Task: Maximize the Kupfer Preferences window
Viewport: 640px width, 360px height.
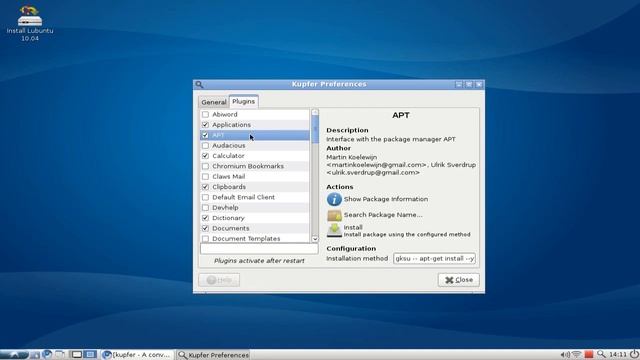Action: click(x=469, y=84)
